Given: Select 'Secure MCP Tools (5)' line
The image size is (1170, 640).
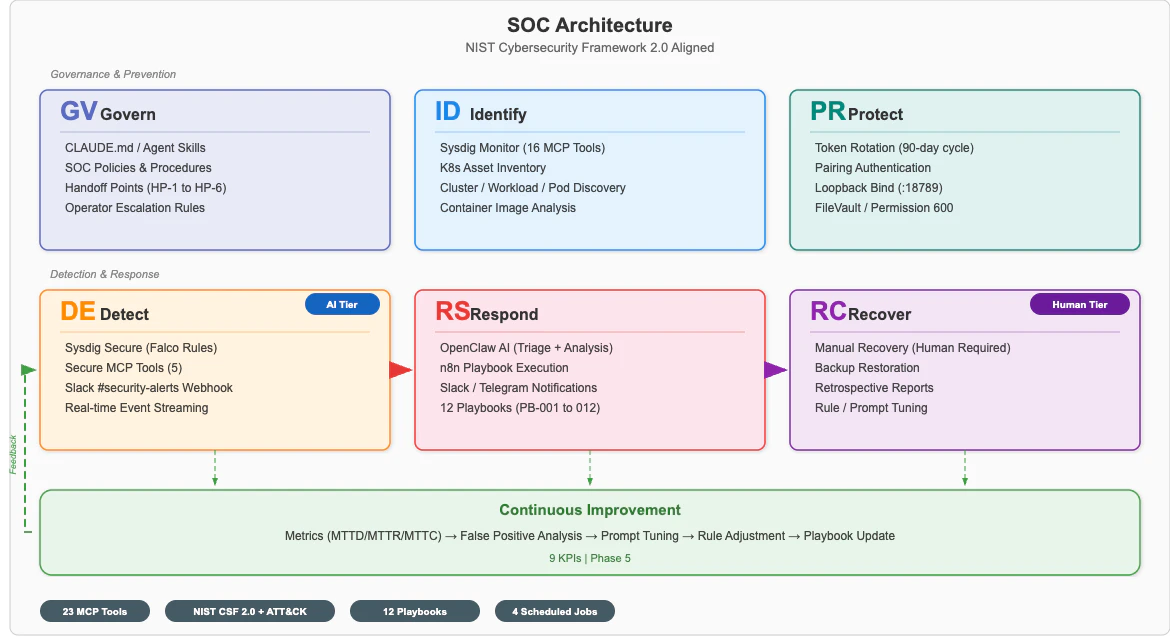Looking at the screenshot, I should click(x=123, y=368).
